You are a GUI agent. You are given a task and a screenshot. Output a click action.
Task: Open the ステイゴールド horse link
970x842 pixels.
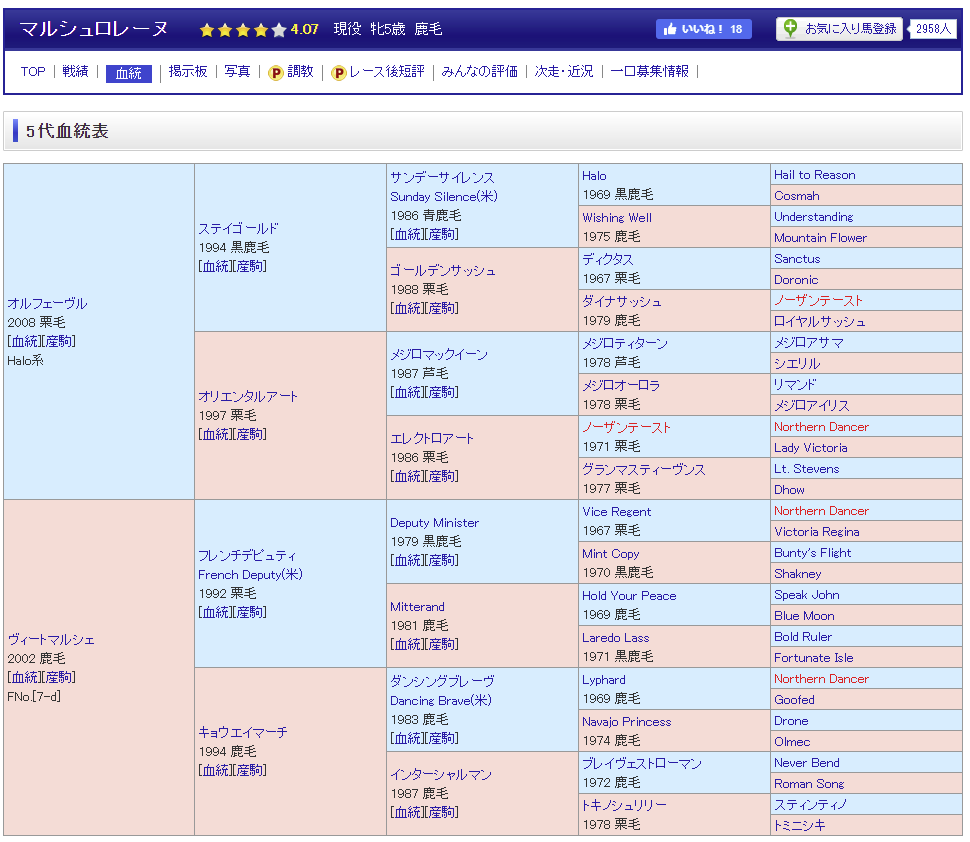tap(238, 229)
